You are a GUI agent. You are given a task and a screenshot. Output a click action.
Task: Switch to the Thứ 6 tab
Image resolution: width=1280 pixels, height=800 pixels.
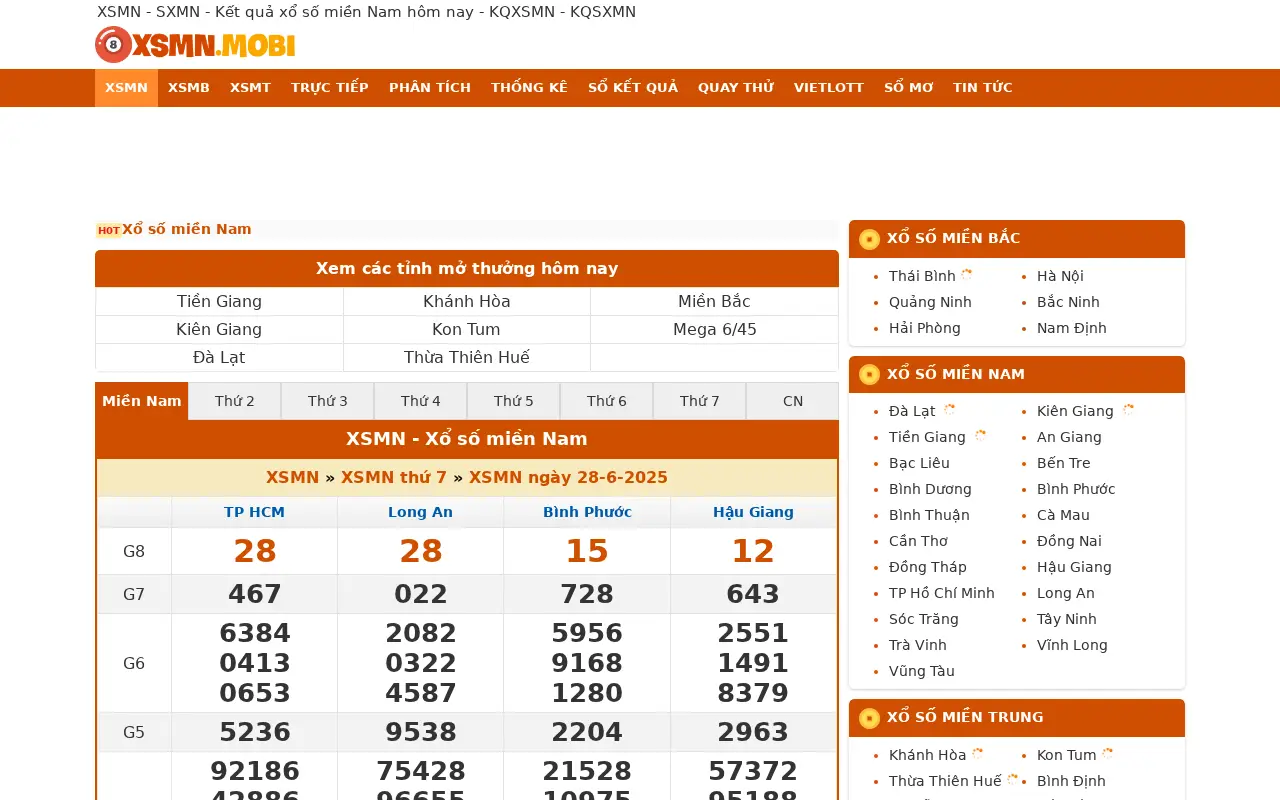[x=607, y=401]
